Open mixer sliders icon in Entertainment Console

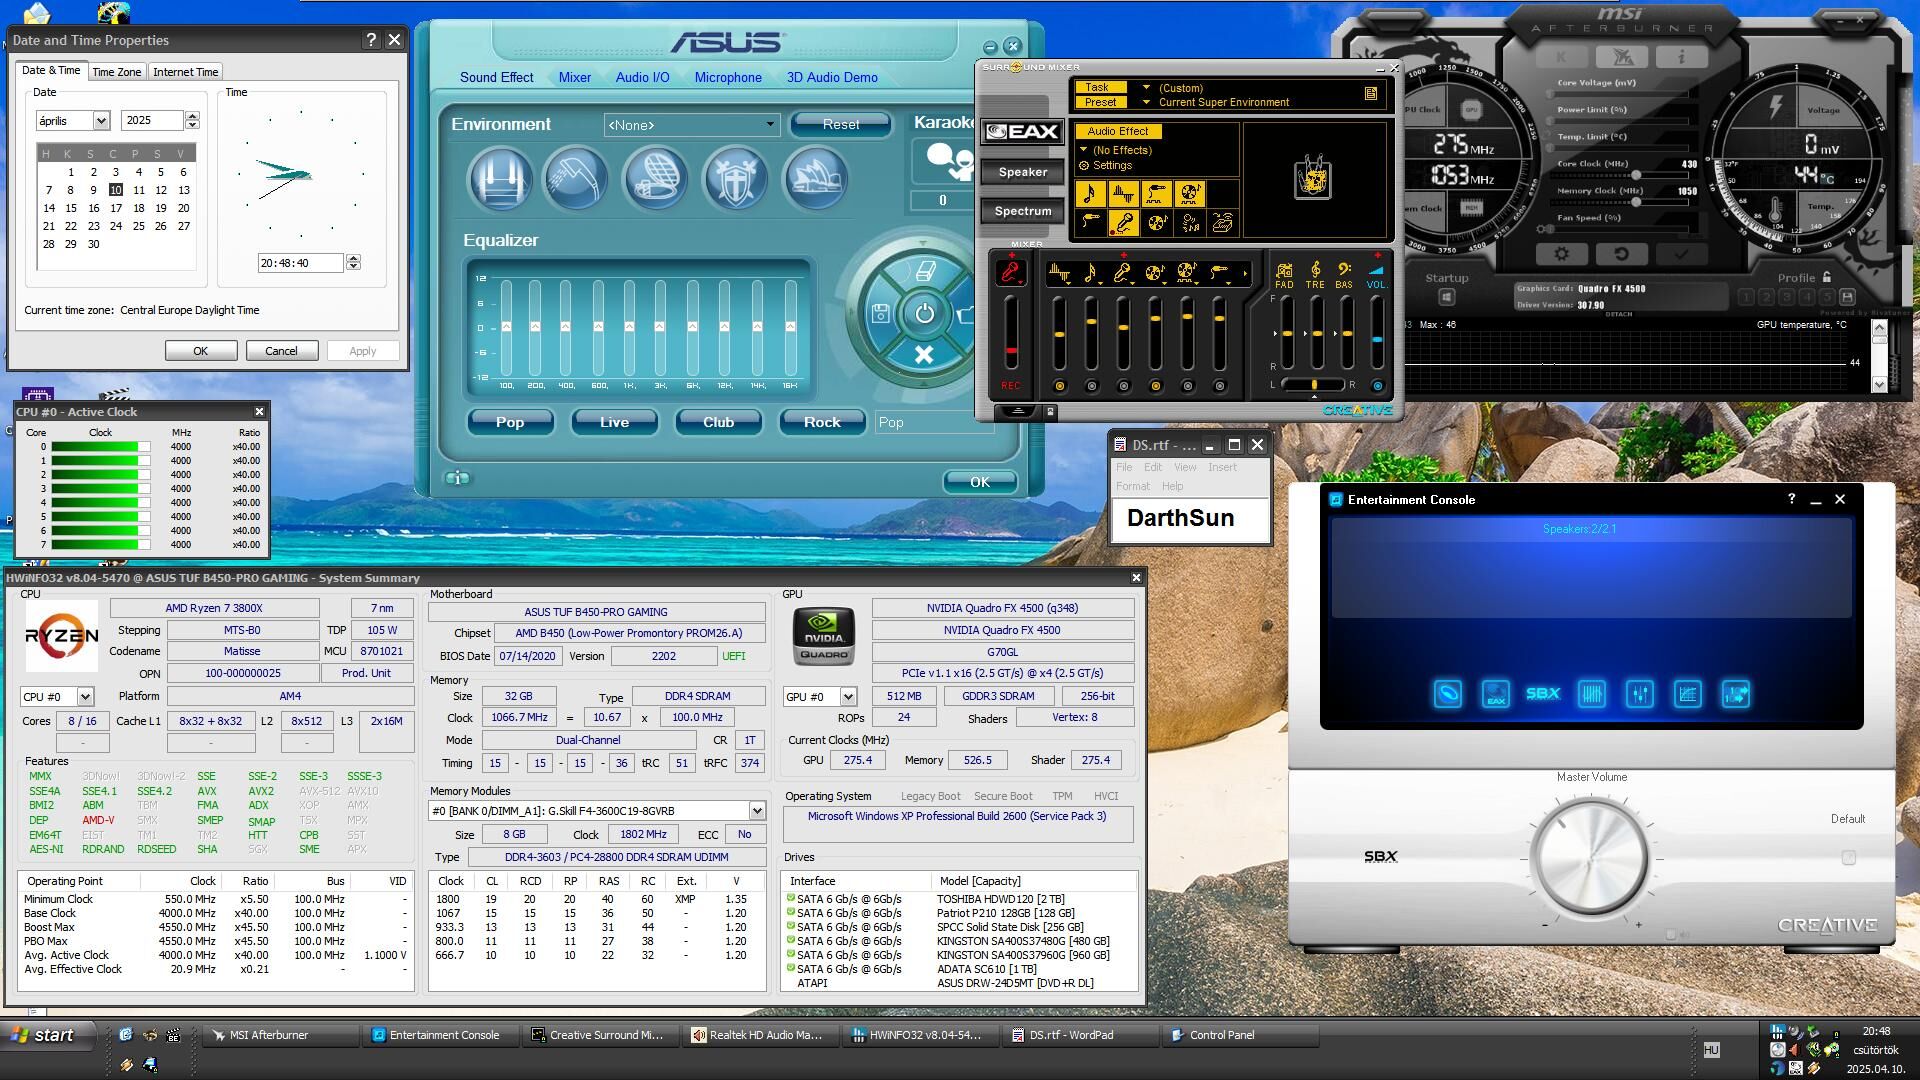point(1639,694)
